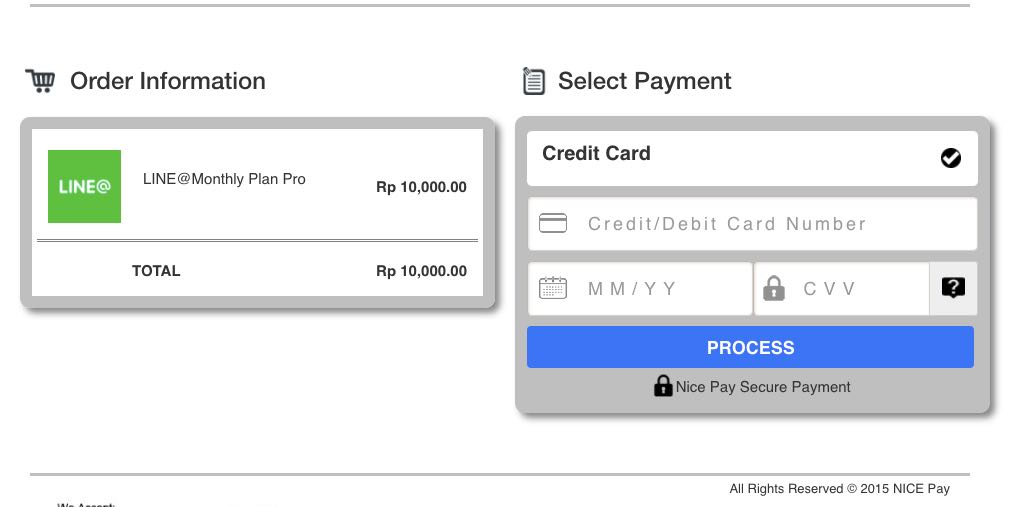The width and height of the screenshot is (1014, 507).
Task: Click the credit card icon in number field
Action: click(x=553, y=223)
